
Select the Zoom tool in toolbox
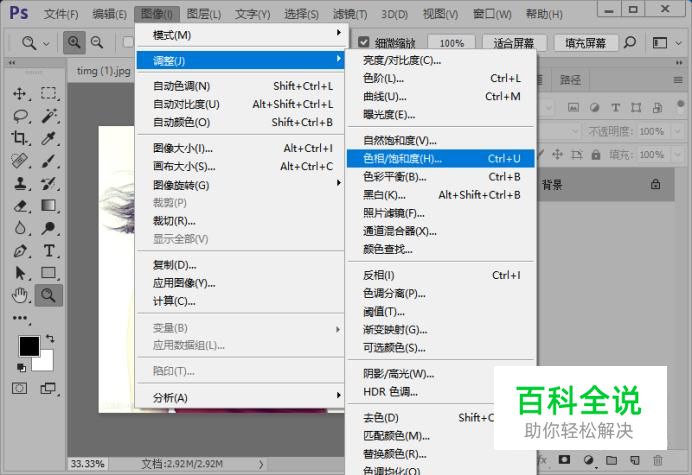[49, 295]
